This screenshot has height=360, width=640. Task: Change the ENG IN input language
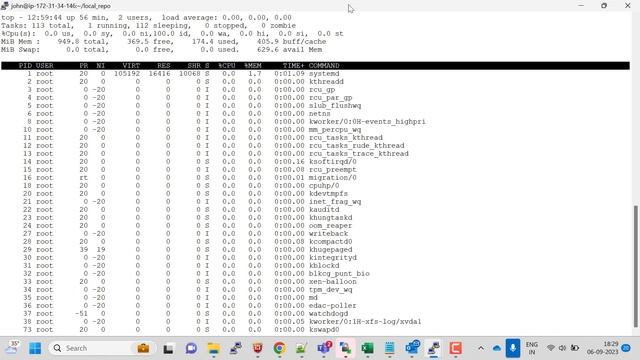point(531,348)
